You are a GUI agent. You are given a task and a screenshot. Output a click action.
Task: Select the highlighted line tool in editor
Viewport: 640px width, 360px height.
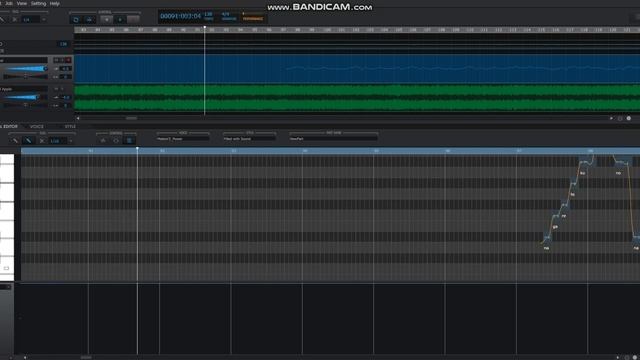coord(29,141)
